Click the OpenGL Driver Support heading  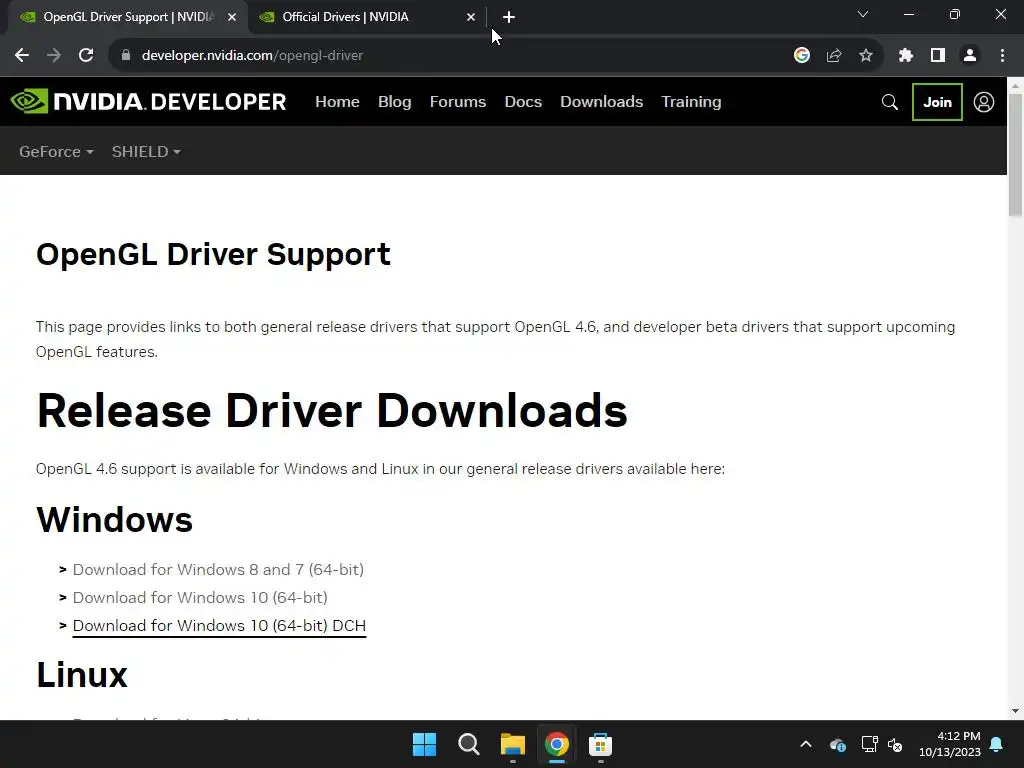click(x=213, y=254)
